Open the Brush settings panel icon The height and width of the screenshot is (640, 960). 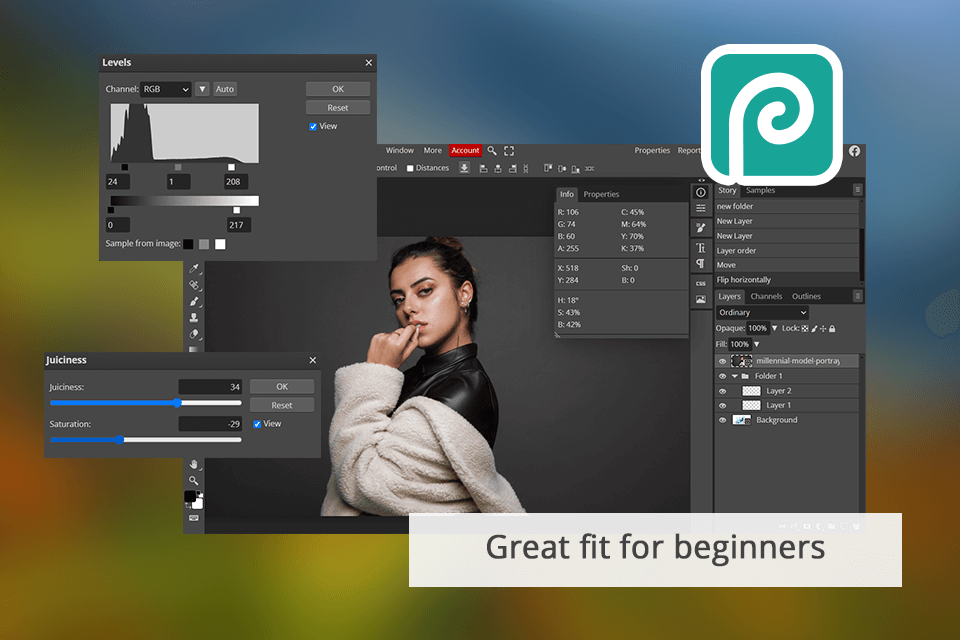tap(701, 228)
